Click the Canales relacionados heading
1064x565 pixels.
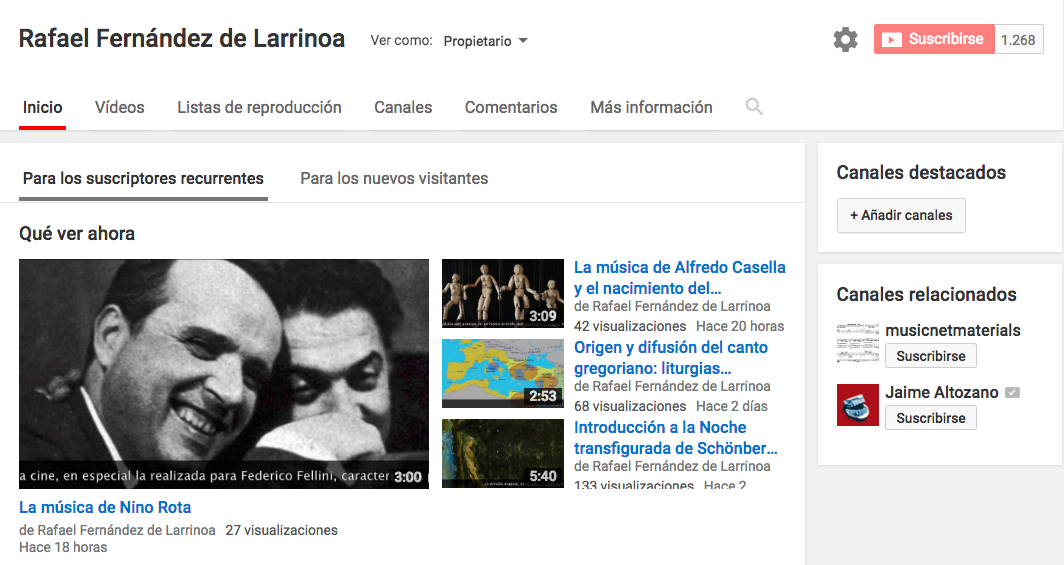(926, 294)
